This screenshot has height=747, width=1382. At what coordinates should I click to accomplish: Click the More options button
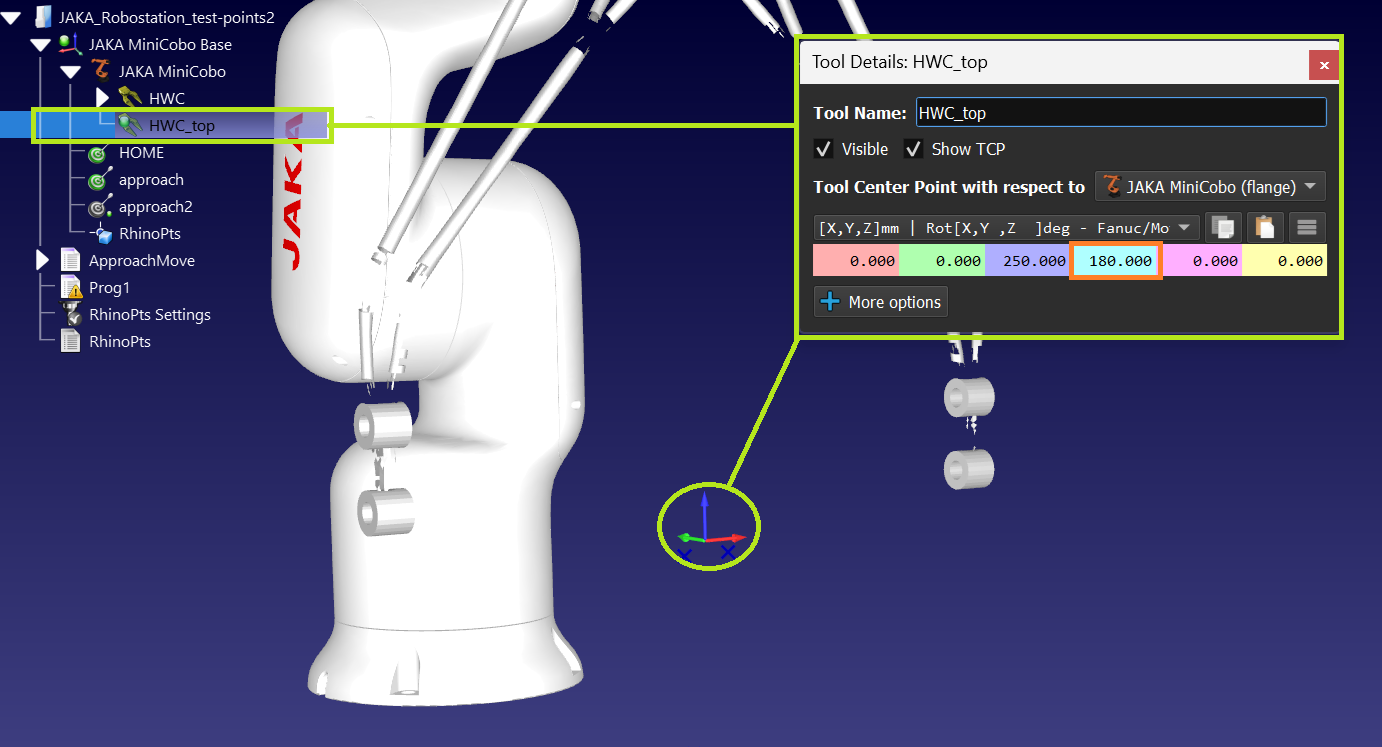click(880, 302)
